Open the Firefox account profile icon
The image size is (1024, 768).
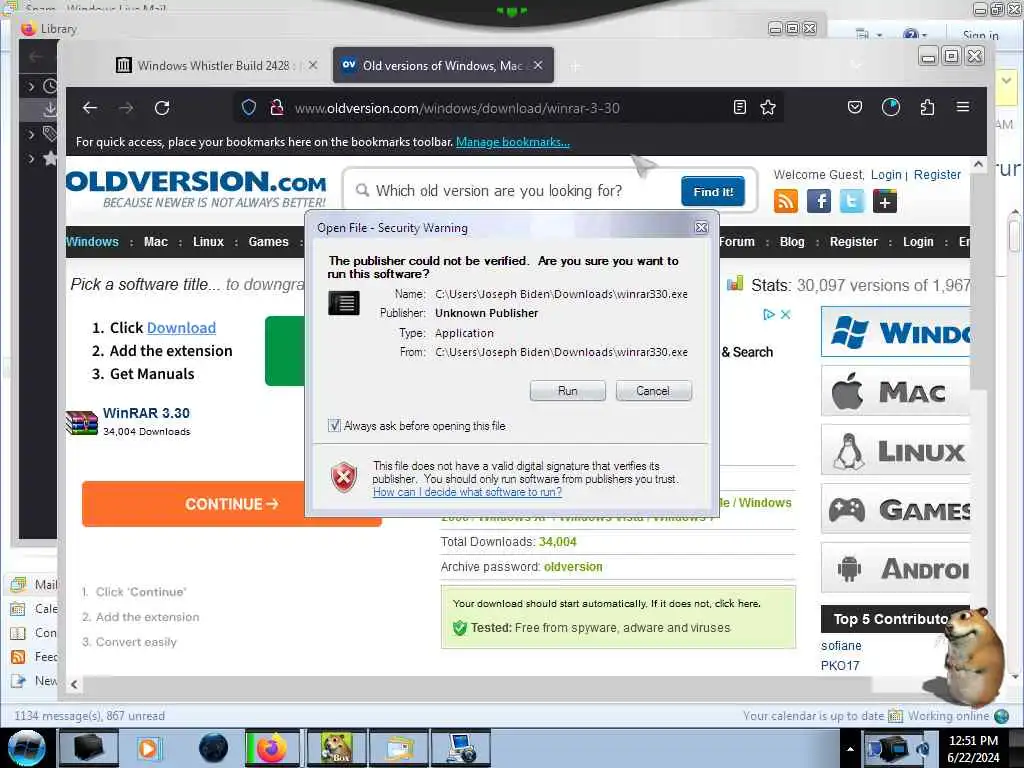pyautogui.click(x=891, y=107)
